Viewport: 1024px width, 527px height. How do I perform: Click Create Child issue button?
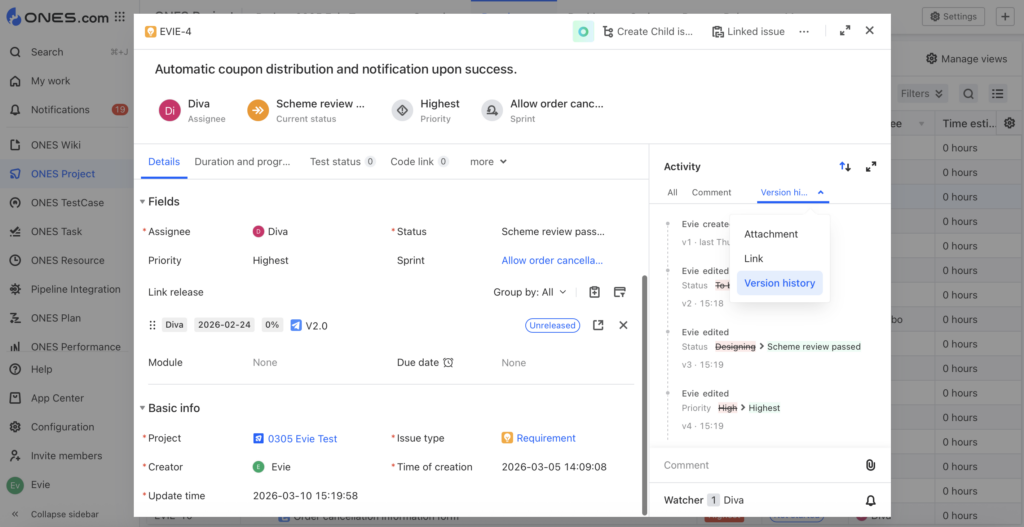tap(647, 32)
